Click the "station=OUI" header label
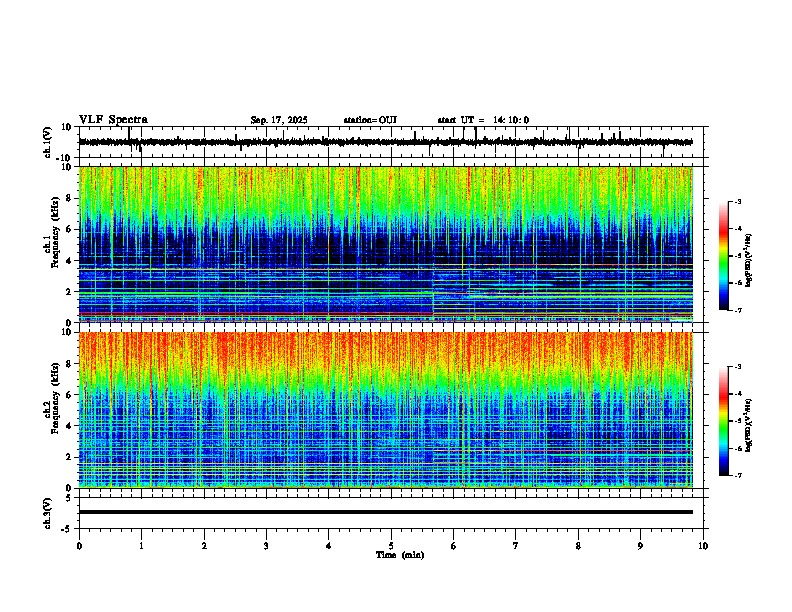This screenshot has width=792, height=612. tap(370, 120)
